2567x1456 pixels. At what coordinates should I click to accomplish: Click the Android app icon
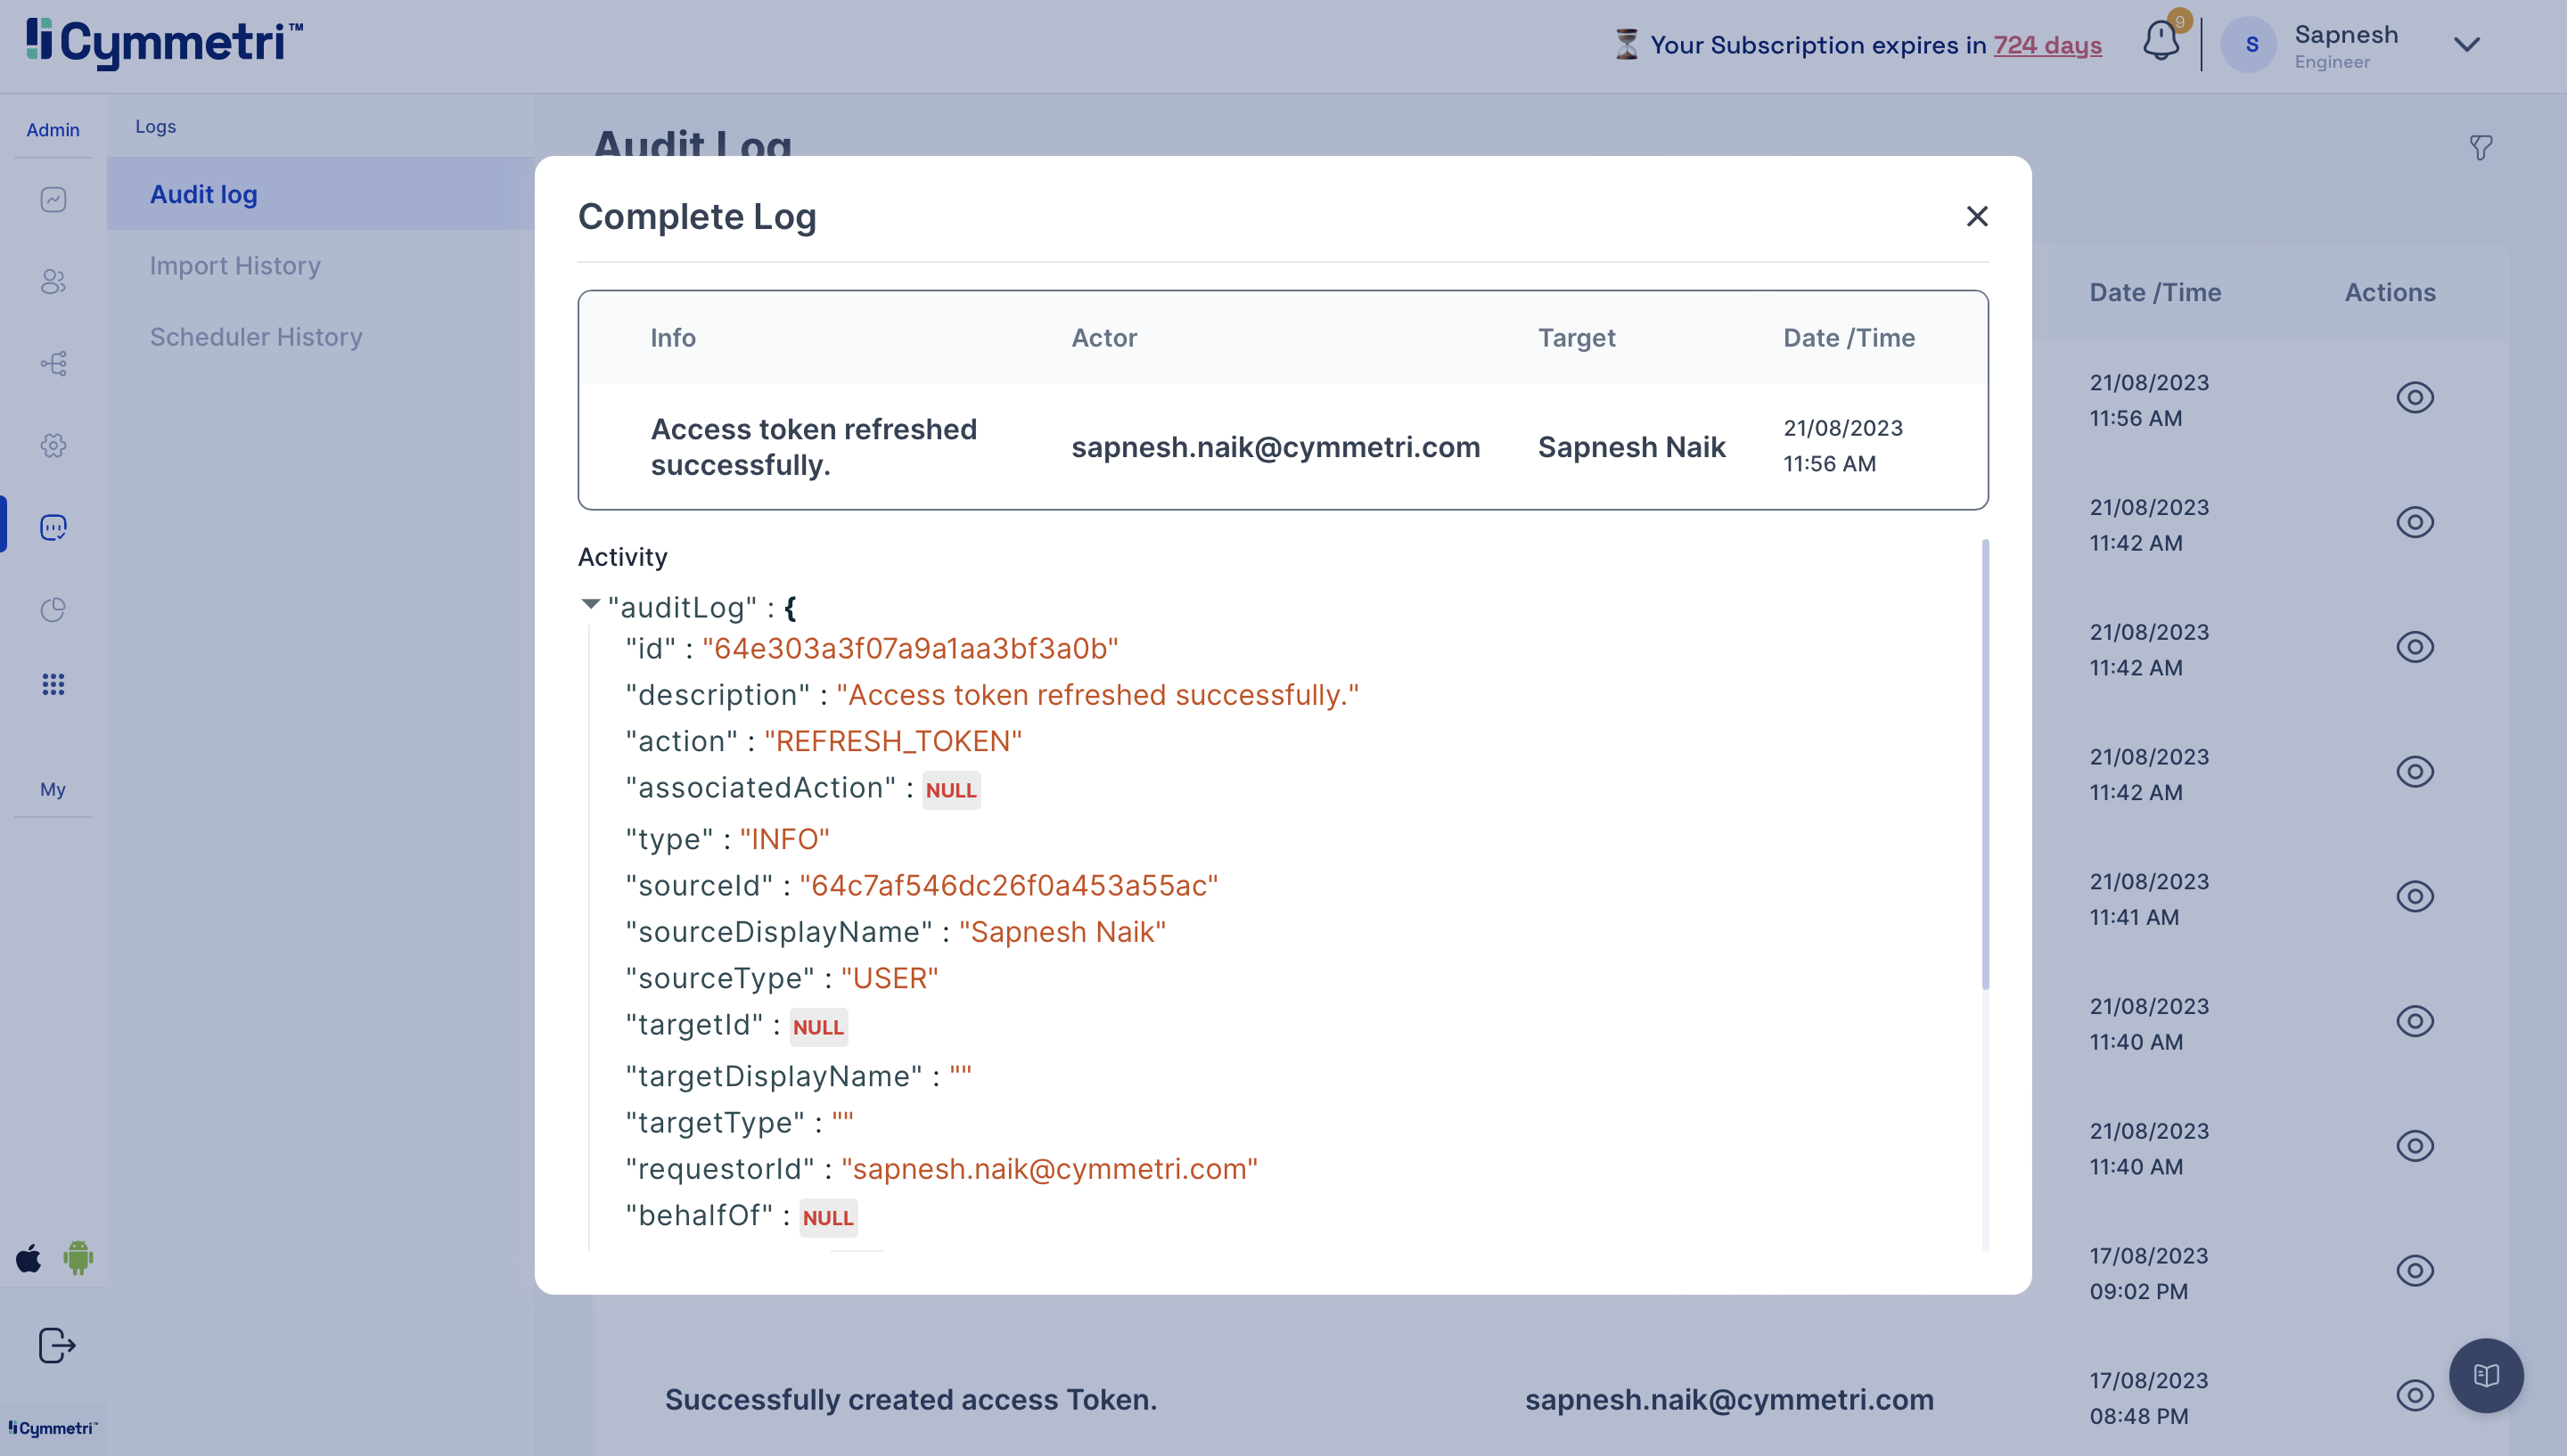[x=78, y=1257]
